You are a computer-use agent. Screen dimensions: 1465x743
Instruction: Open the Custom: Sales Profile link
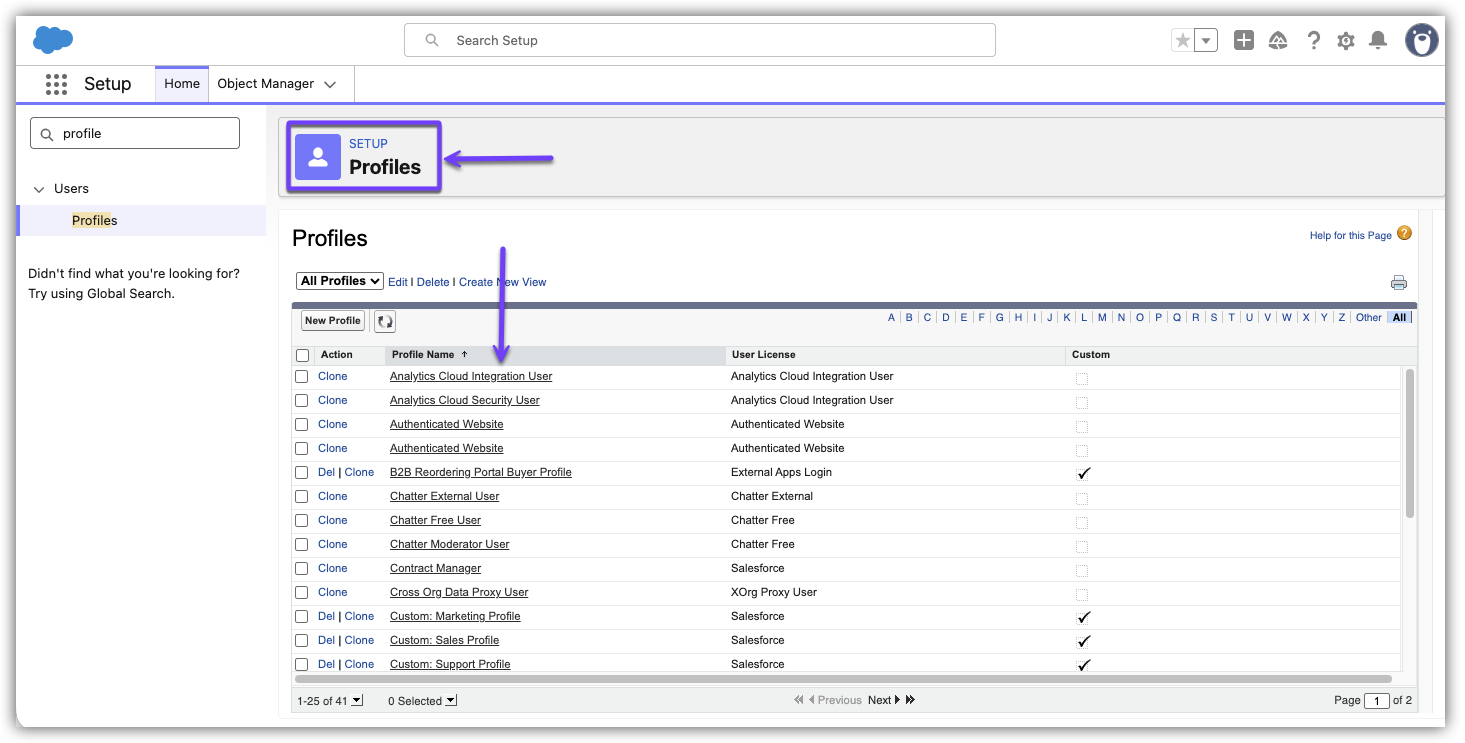click(444, 641)
